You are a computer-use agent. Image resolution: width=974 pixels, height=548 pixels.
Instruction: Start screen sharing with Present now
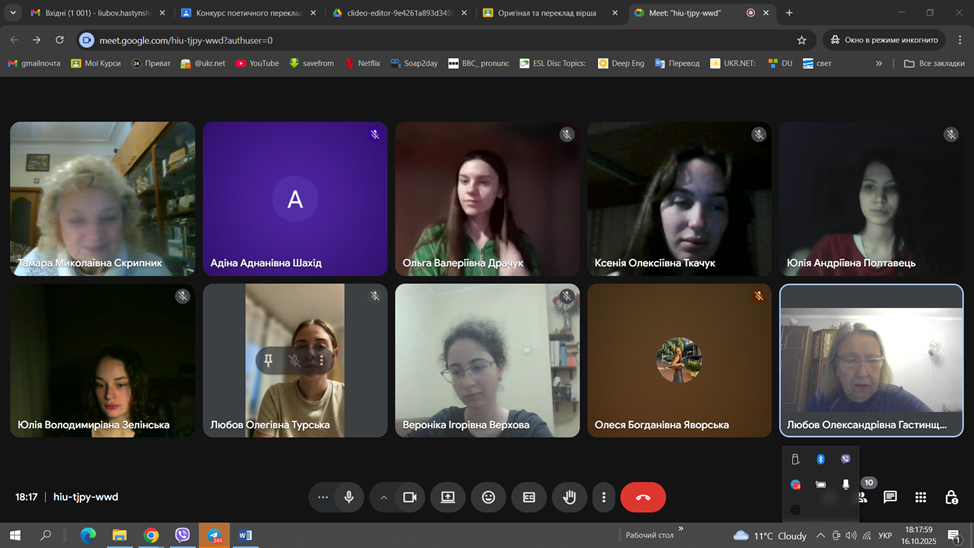448,497
